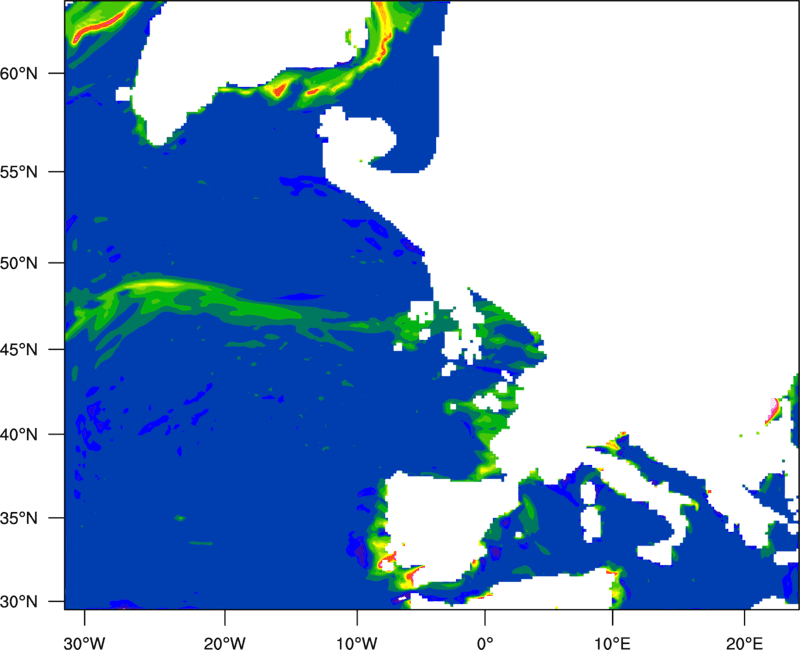Click the 20°E longitude label

pos(744,643)
